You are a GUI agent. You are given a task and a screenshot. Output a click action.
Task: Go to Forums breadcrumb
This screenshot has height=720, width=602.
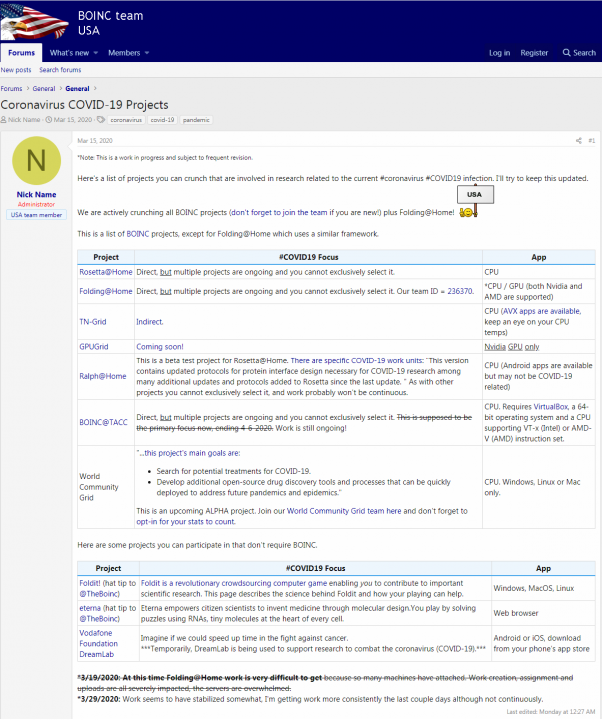[11, 89]
